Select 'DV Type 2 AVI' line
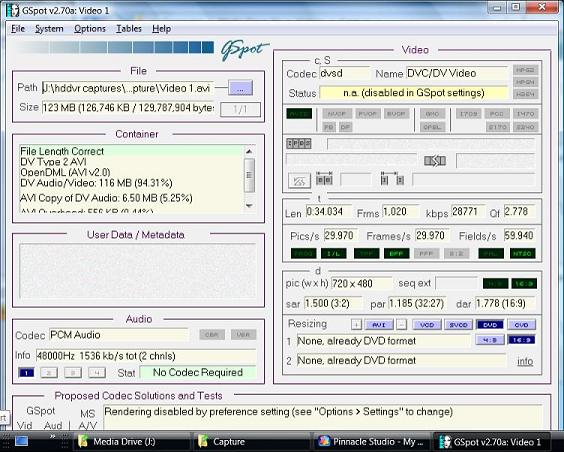 click(53, 161)
